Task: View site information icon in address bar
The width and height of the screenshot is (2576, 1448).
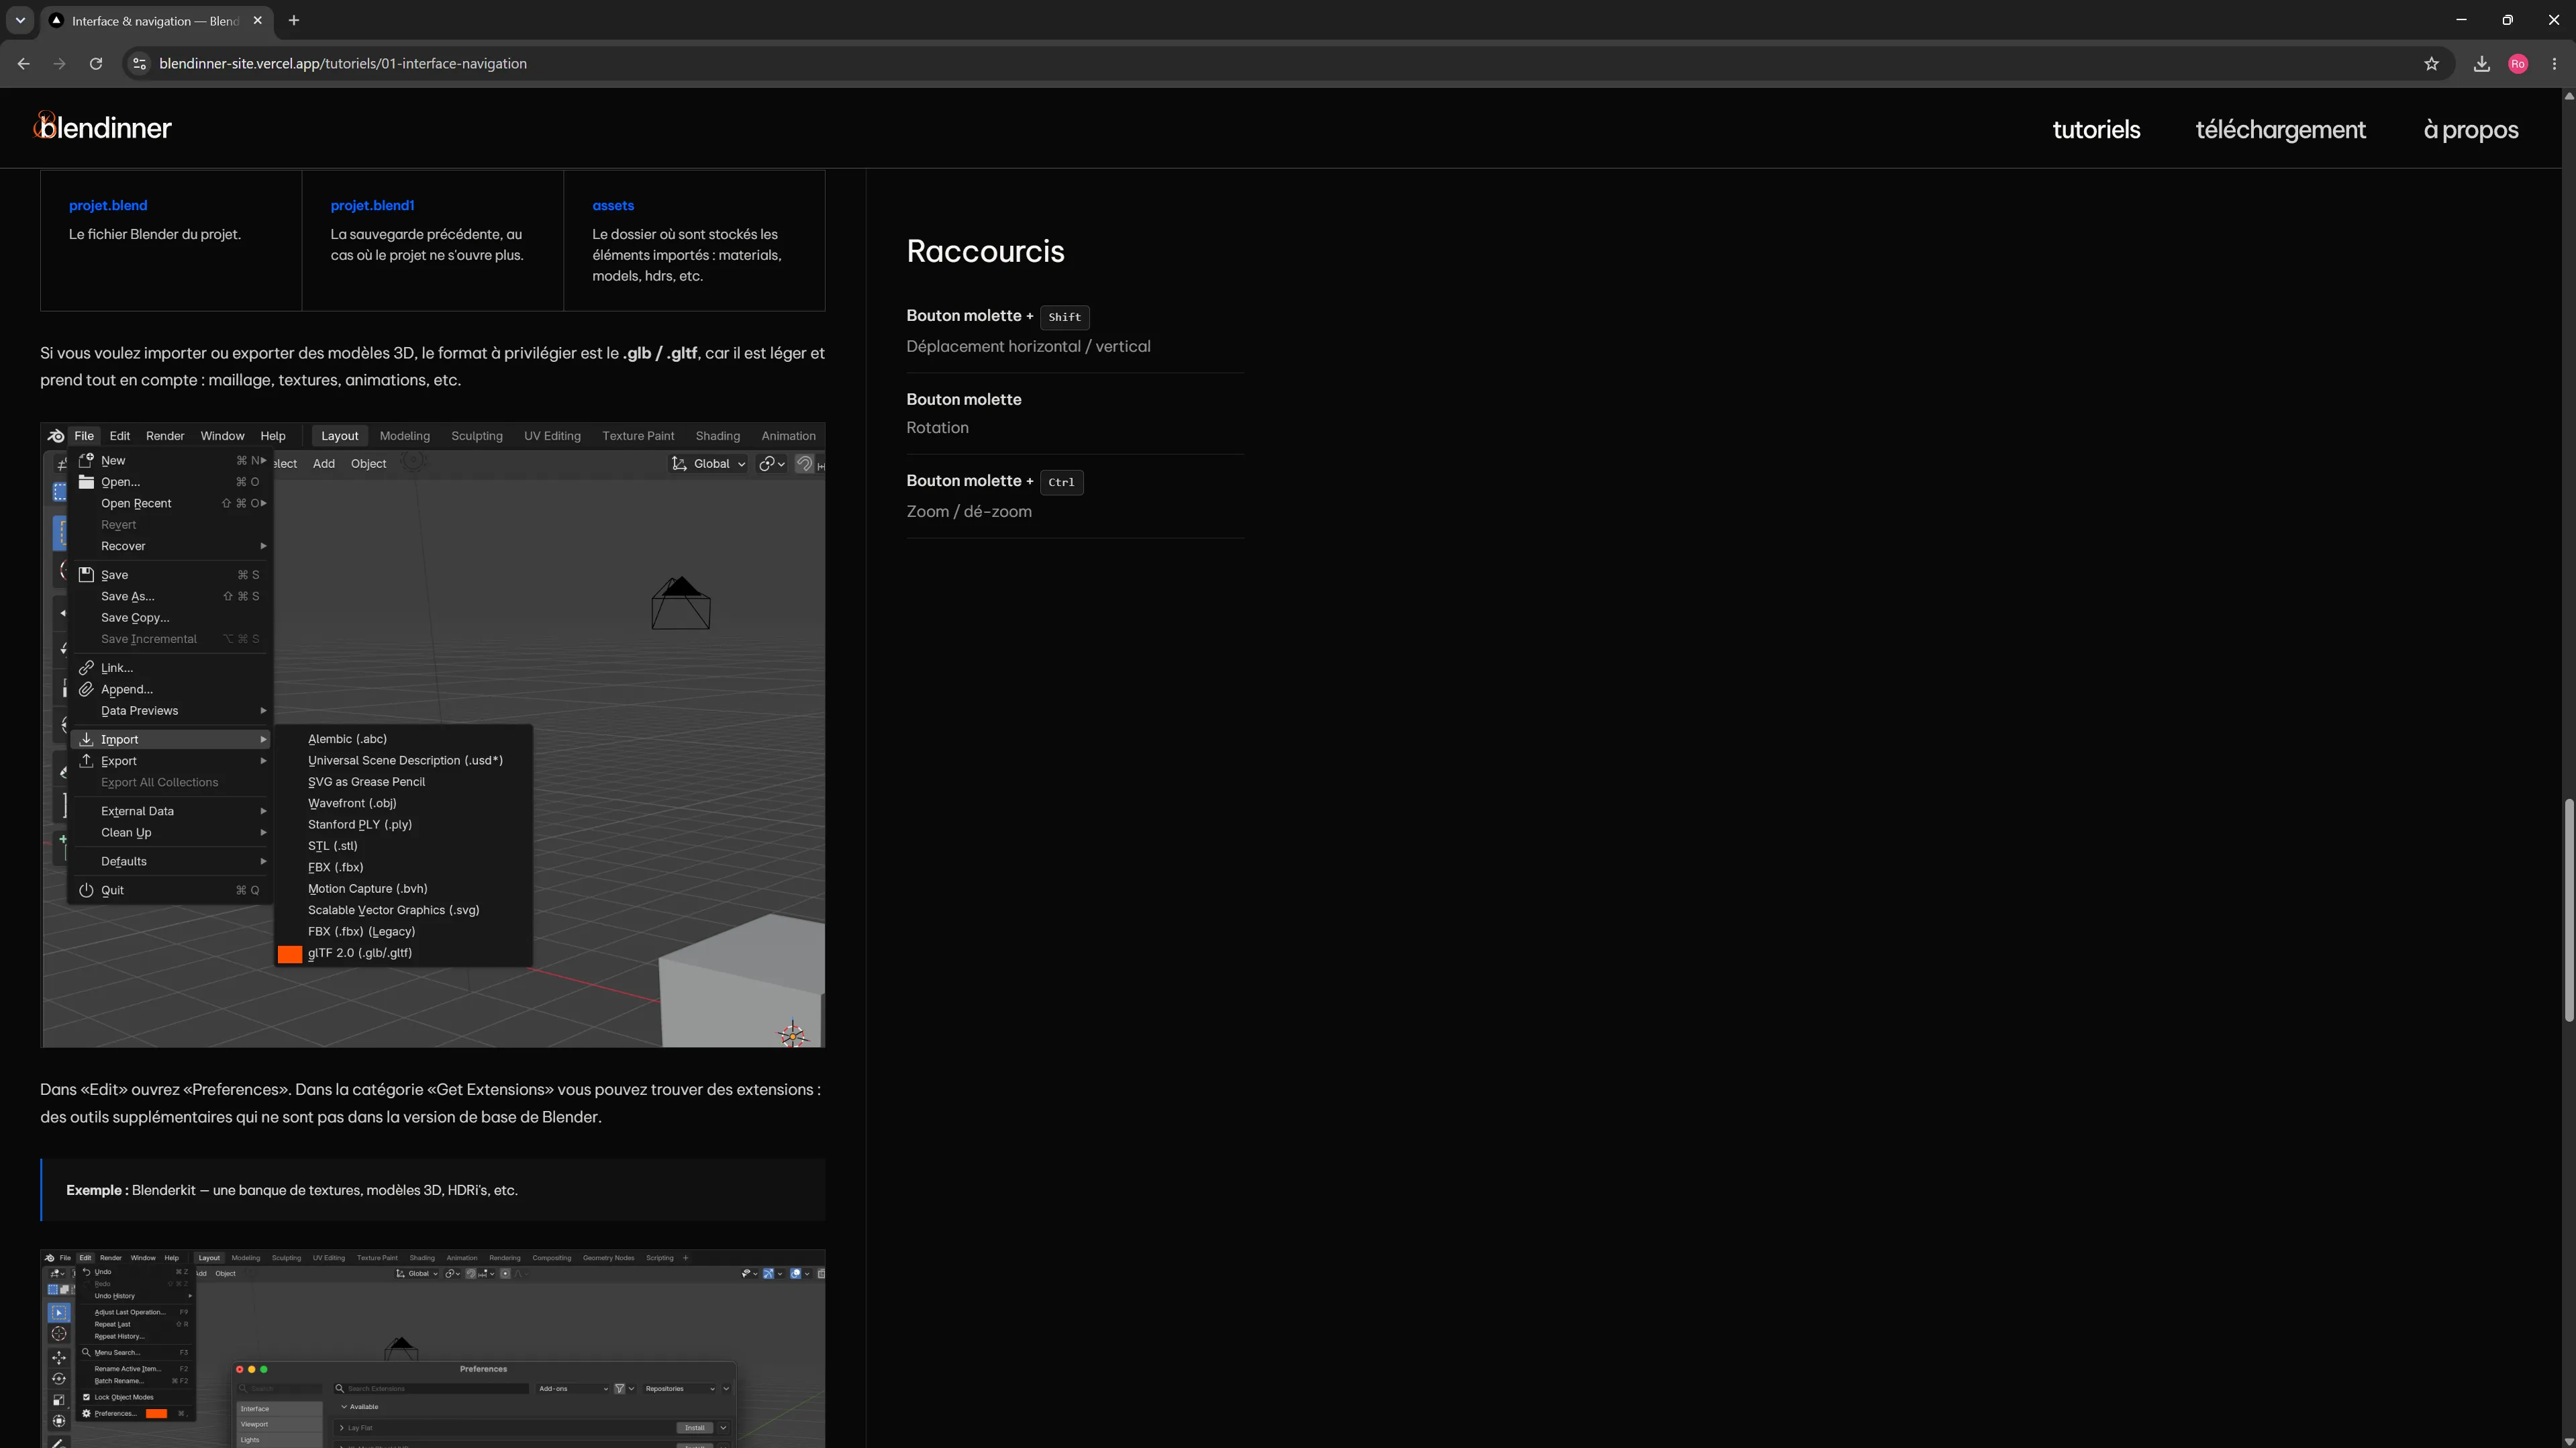Action: pyautogui.click(x=140, y=64)
